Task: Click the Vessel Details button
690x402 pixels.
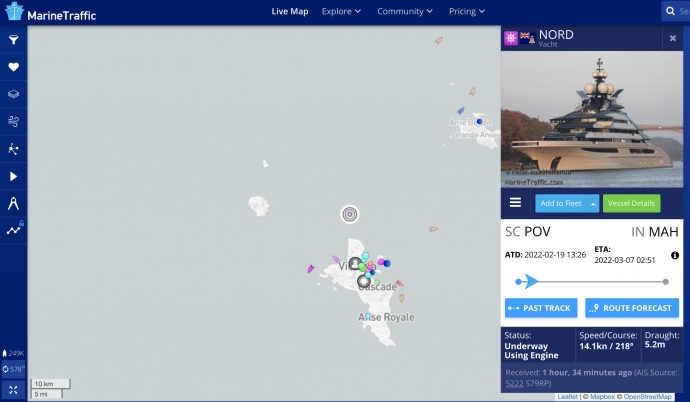Action: [631, 203]
